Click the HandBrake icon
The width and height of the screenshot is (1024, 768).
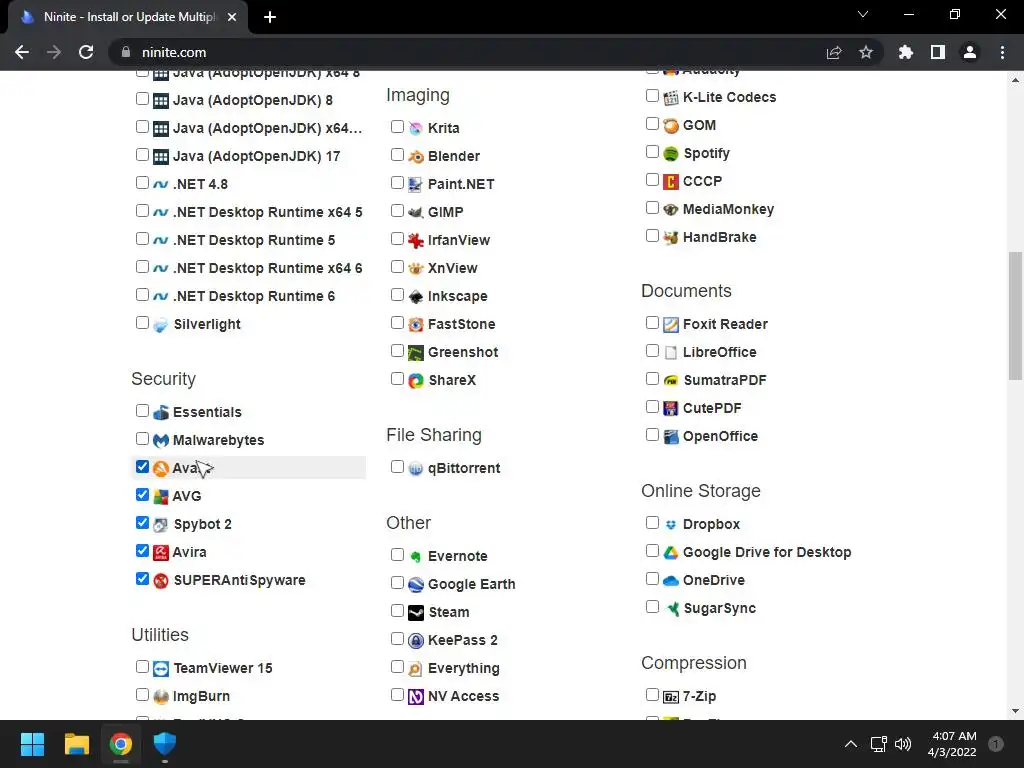tap(671, 238)
